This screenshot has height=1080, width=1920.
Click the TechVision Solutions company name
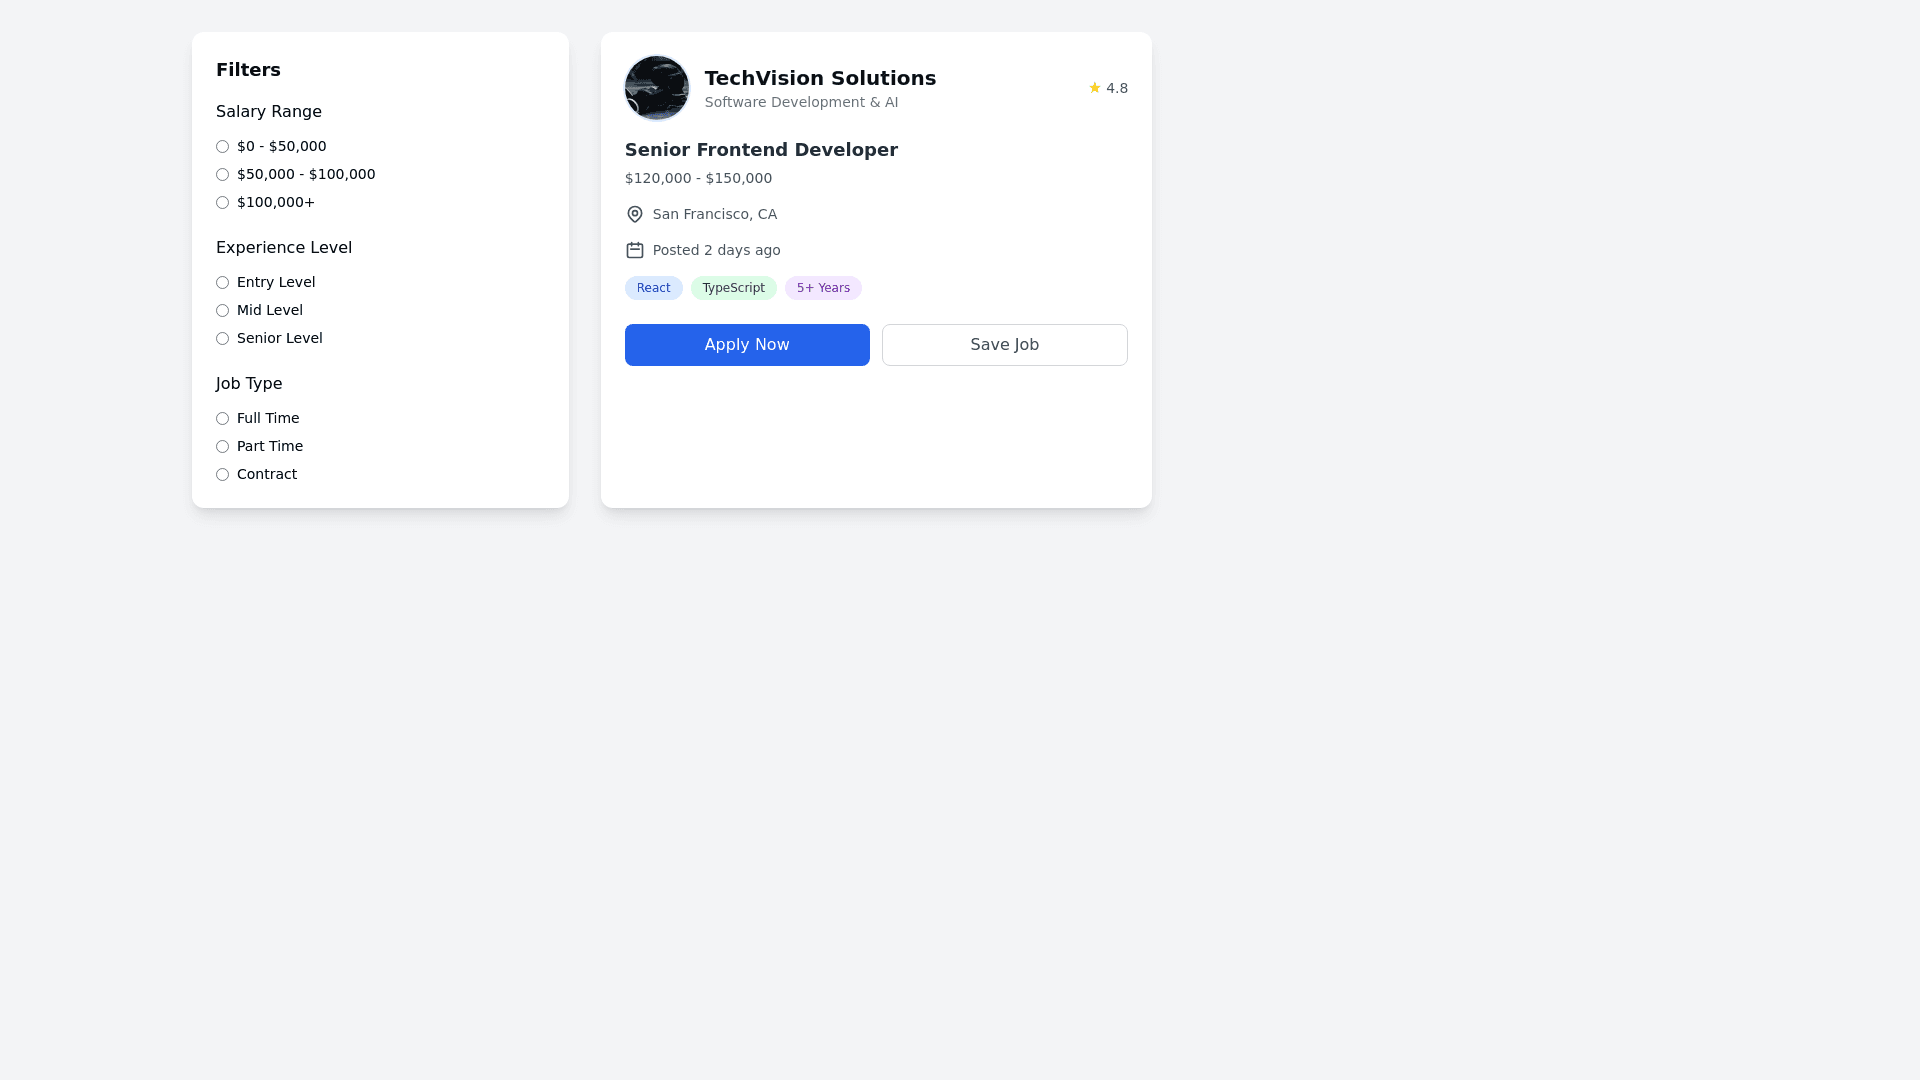[820, 78]
